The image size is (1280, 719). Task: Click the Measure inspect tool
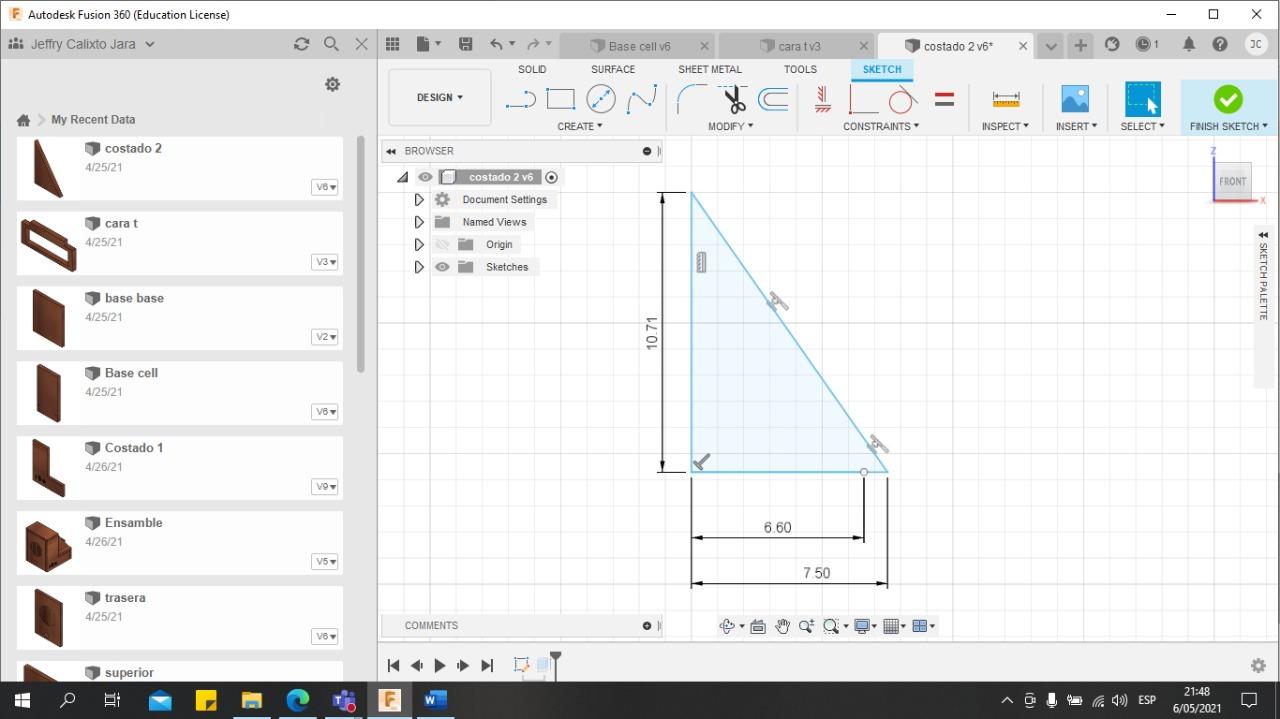coord(1006,99)
